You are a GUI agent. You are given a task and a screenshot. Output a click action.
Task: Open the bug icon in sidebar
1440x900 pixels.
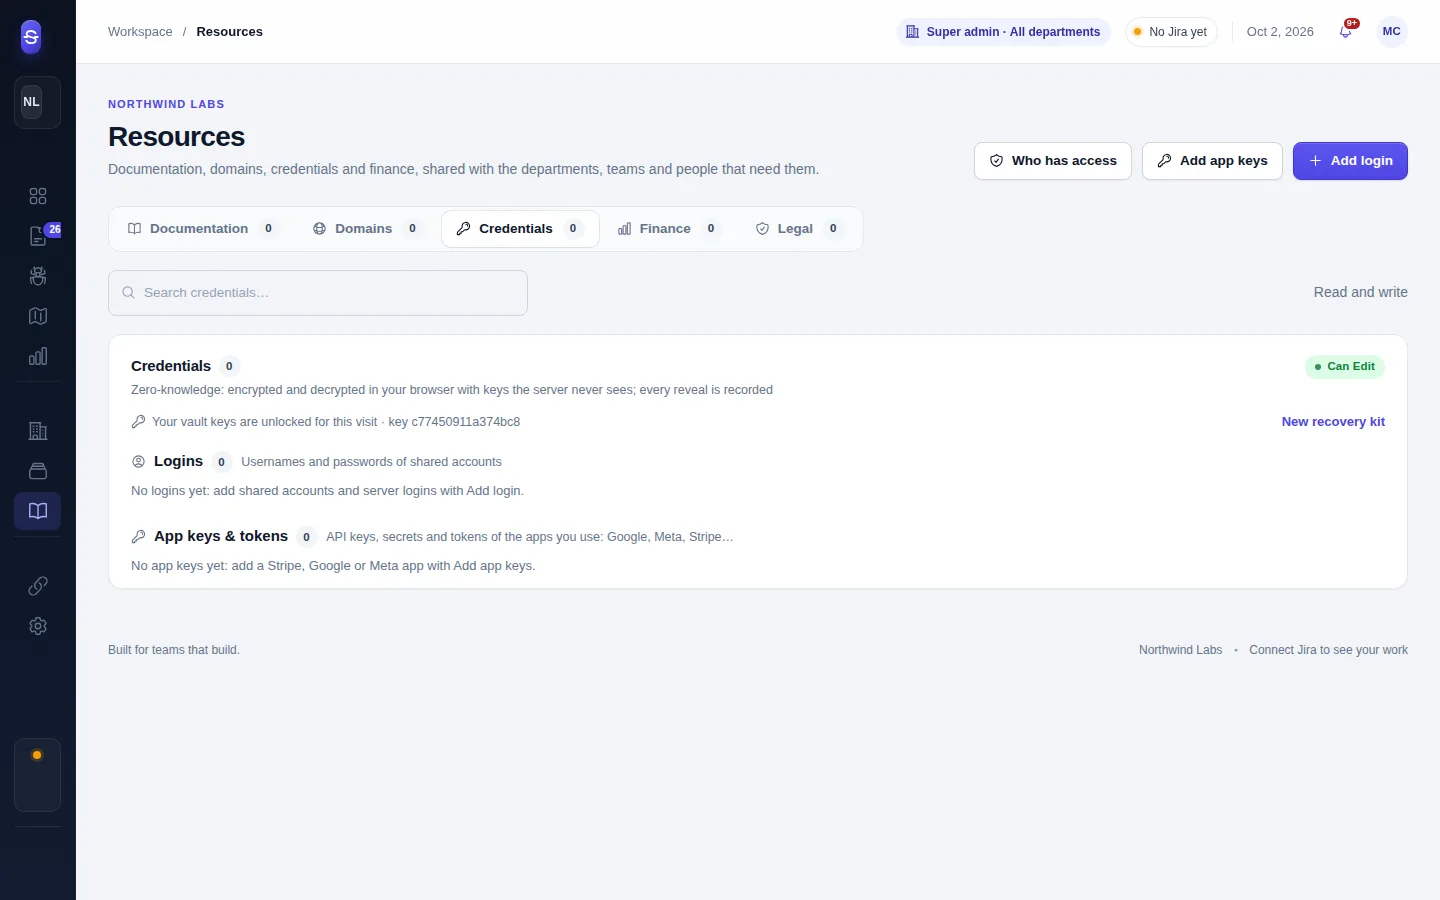pos(38,276)
